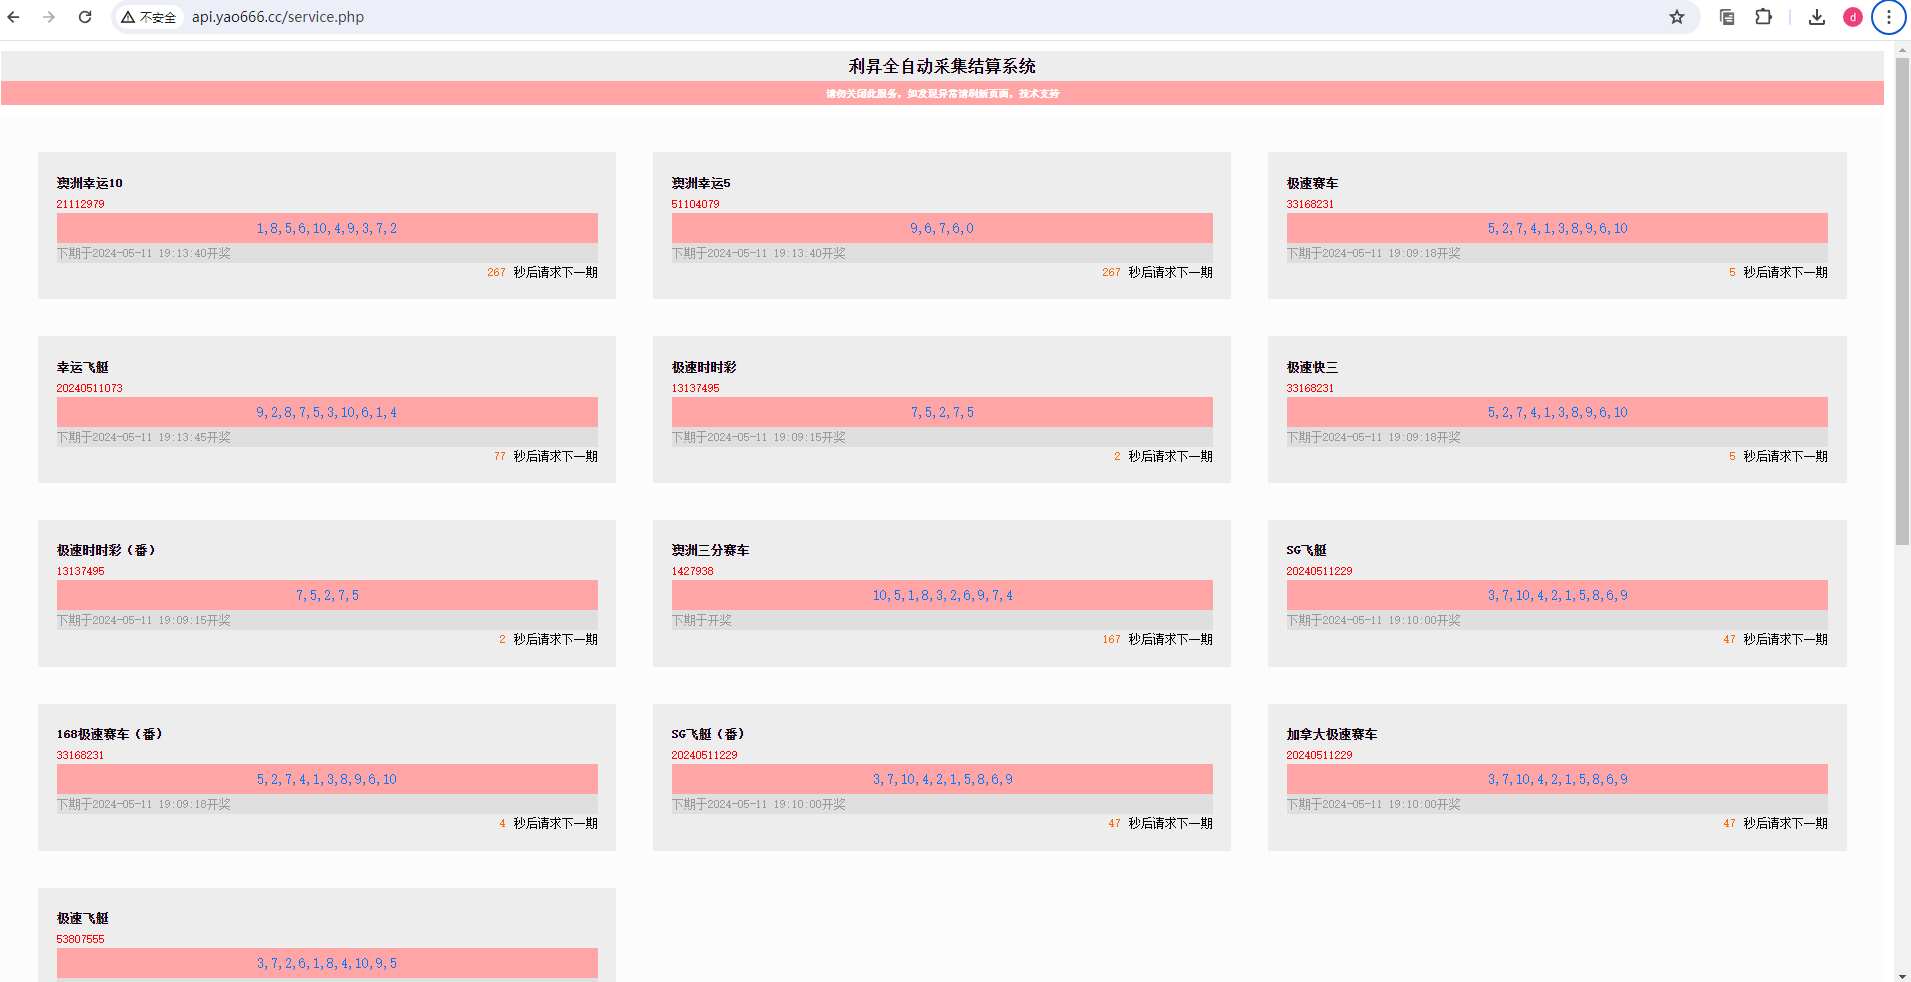Click the vertical page scrollbar

point(1902,300)
